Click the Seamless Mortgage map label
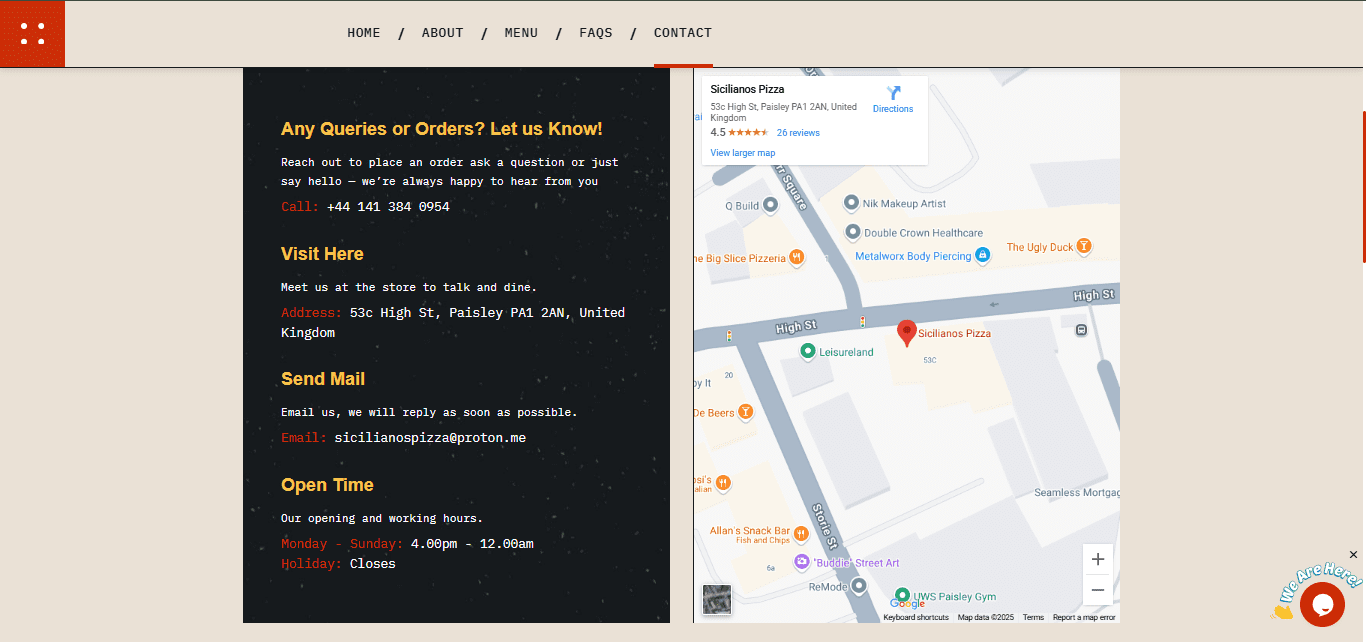 (1077, 492)
